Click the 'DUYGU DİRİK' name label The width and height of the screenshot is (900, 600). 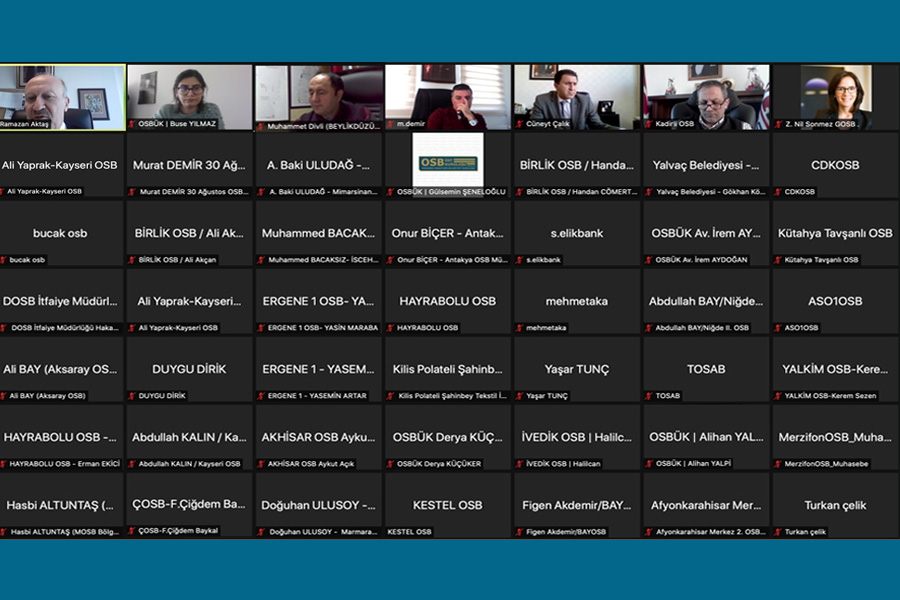point(162,396)
